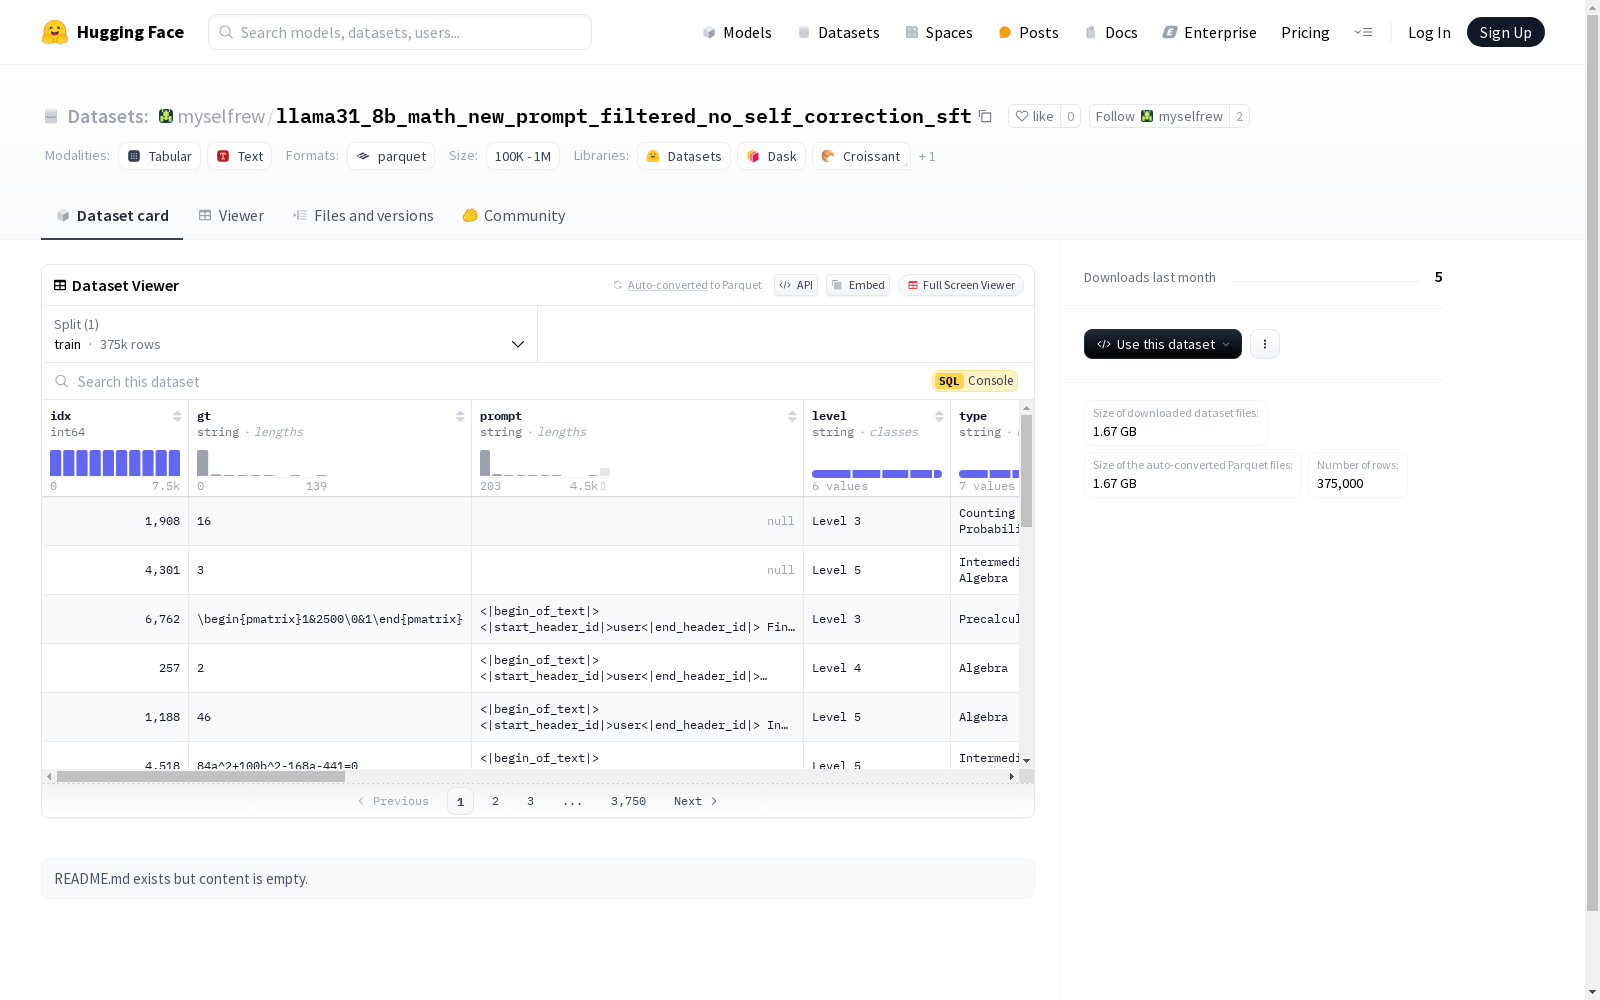Focus the Search models, datasets, users field
The image size is (1600, 1000).
pyautogui.click(x=400, y=32)
